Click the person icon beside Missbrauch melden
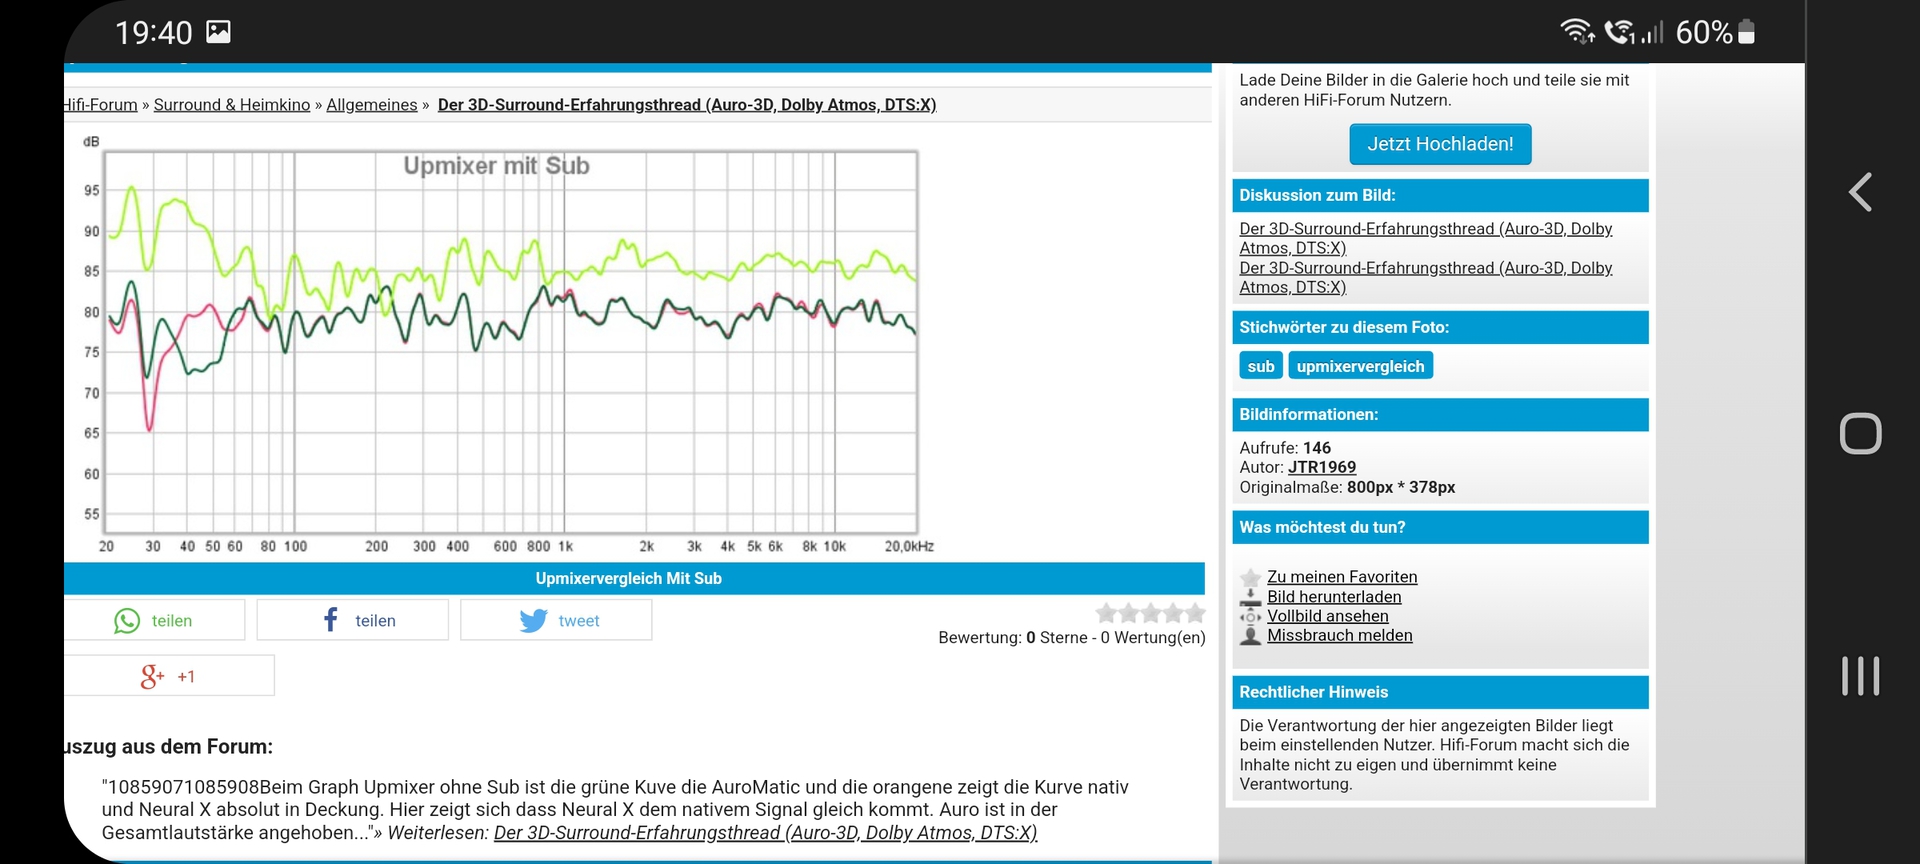1920x864 pixels. pos(1250,636)
